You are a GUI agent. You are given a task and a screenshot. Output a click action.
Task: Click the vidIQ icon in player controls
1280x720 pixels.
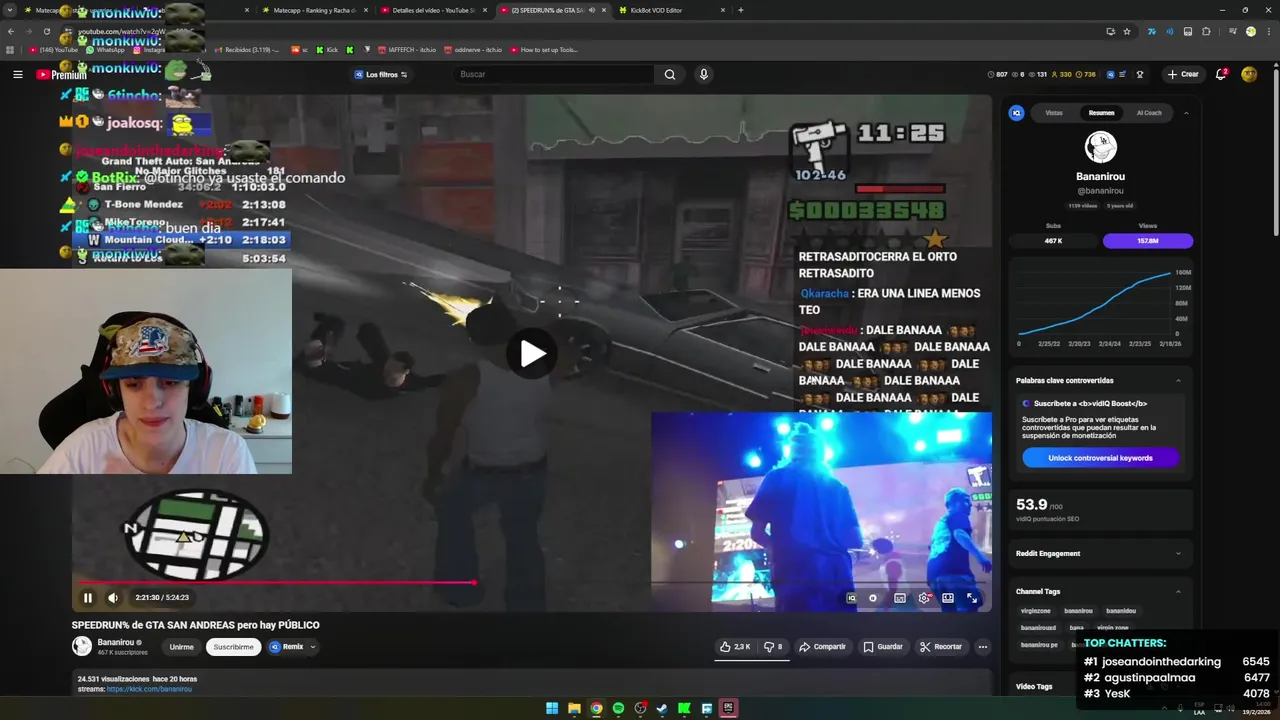pos(851,598)
